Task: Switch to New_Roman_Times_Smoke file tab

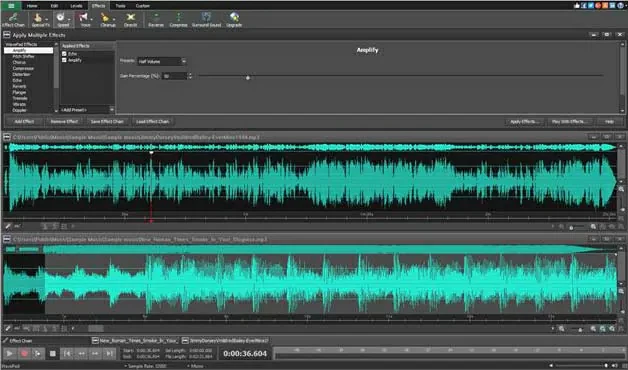Action: (x=135, y=340)
